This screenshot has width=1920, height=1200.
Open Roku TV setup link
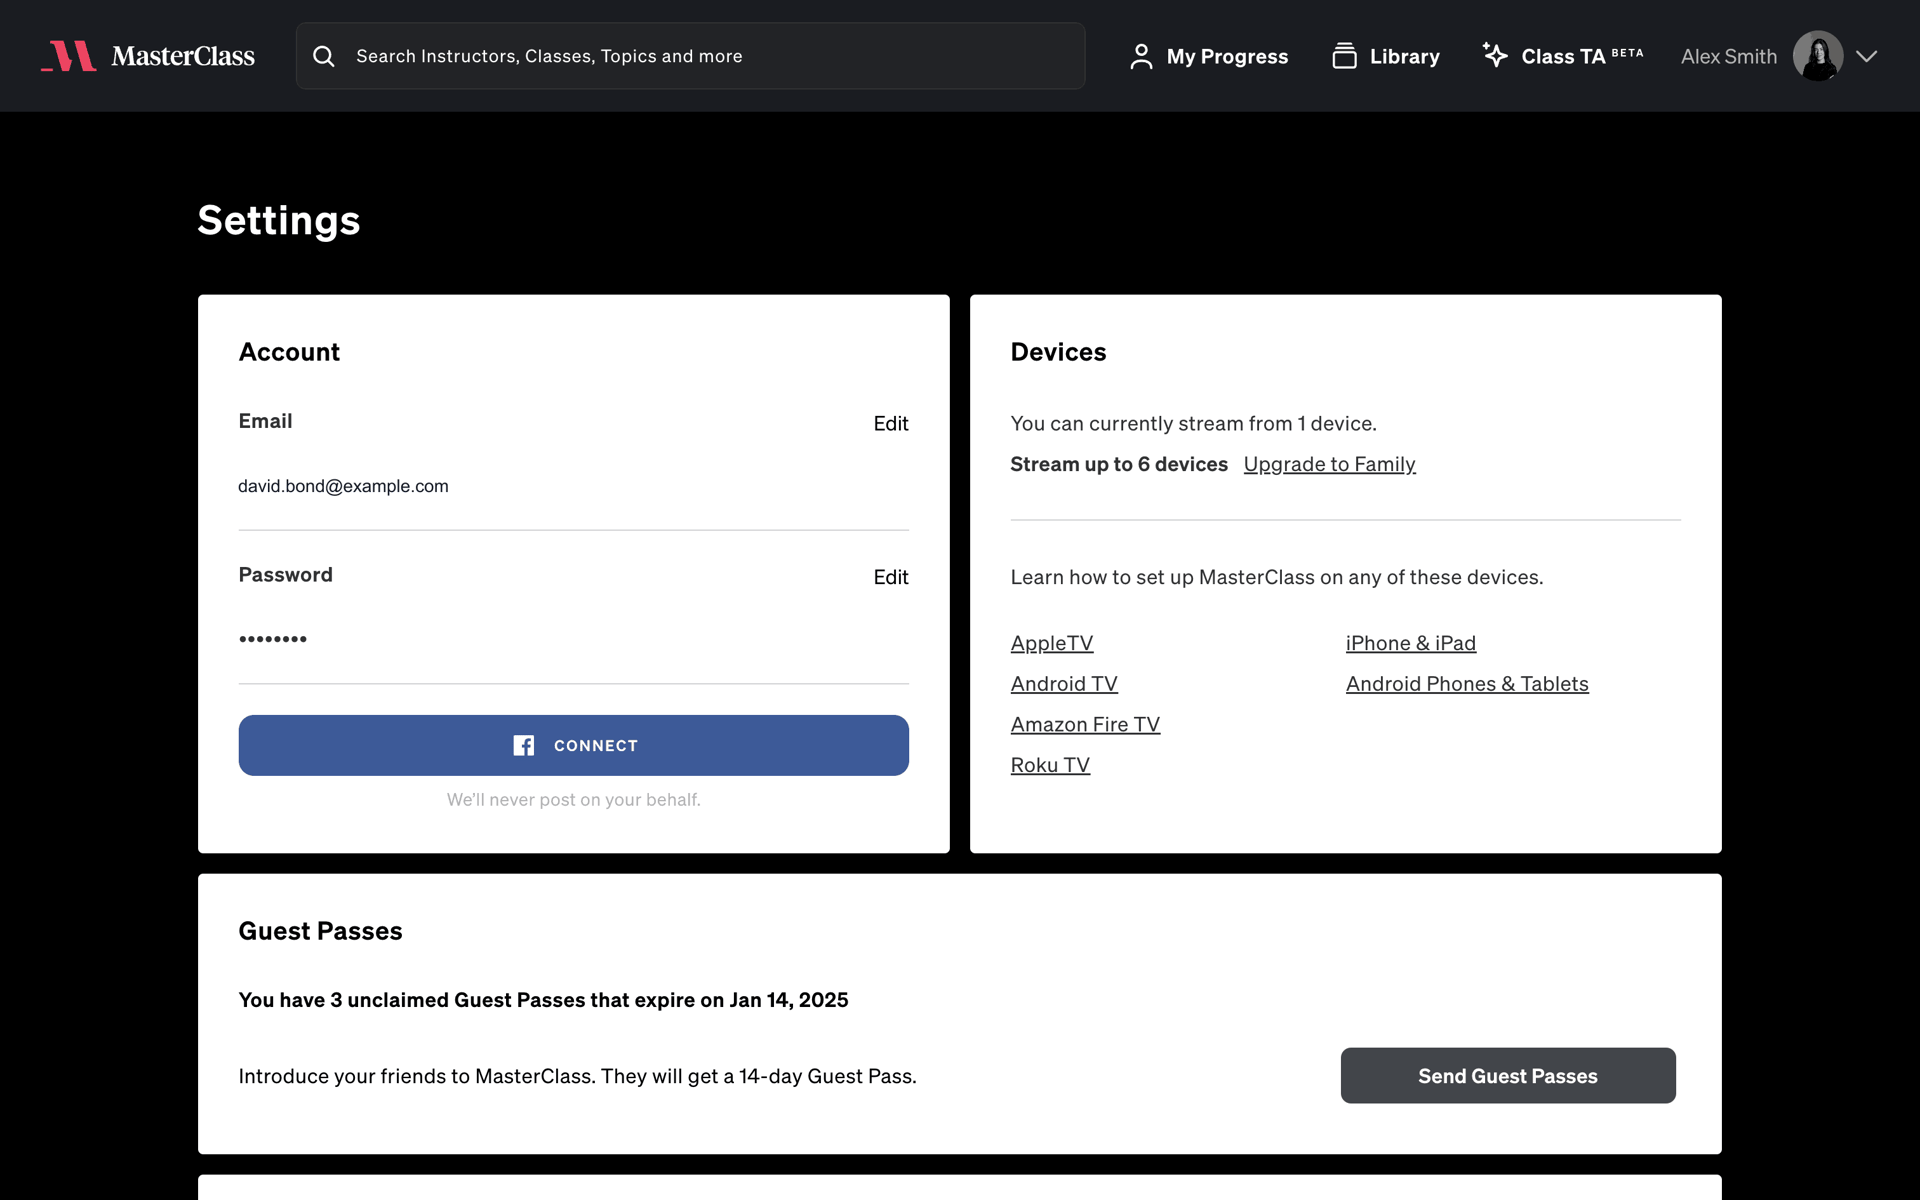pyautogui.click(x=1050, y=765)
